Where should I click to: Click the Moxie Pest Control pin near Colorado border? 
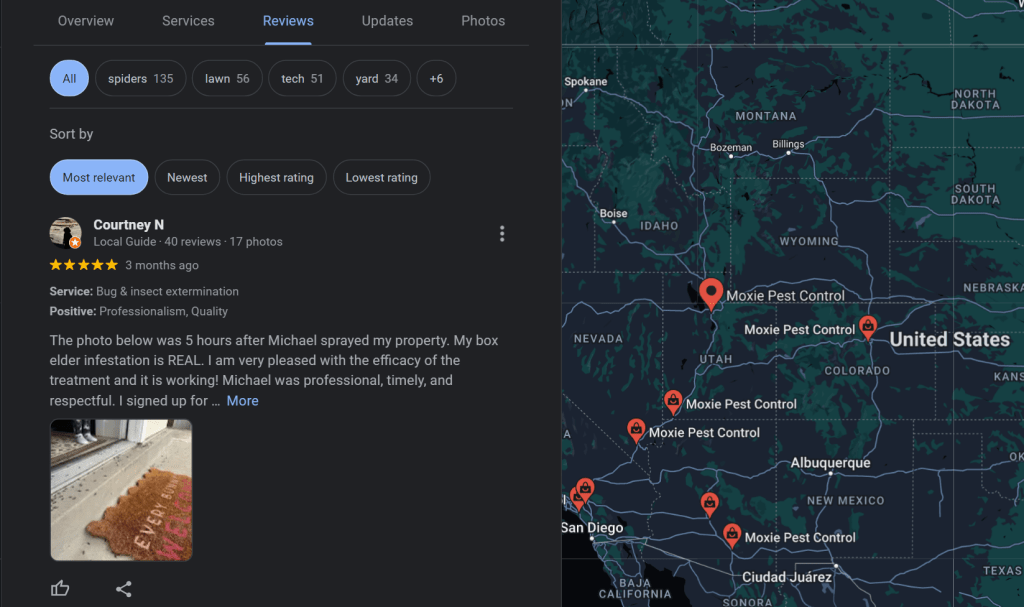868,327
